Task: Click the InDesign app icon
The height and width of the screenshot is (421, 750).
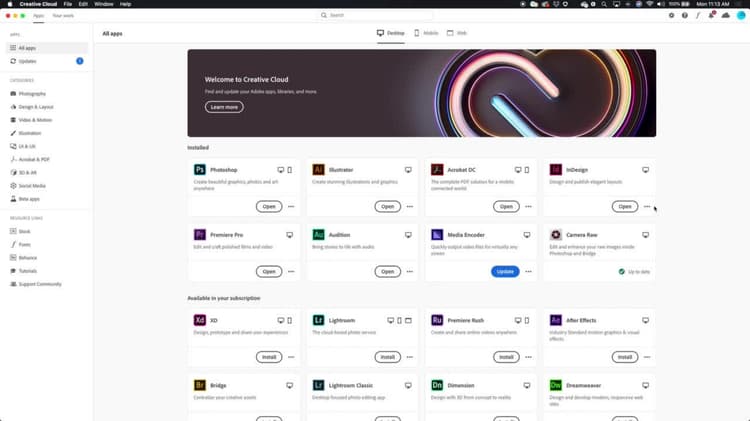Action: [x=555, y=170]
